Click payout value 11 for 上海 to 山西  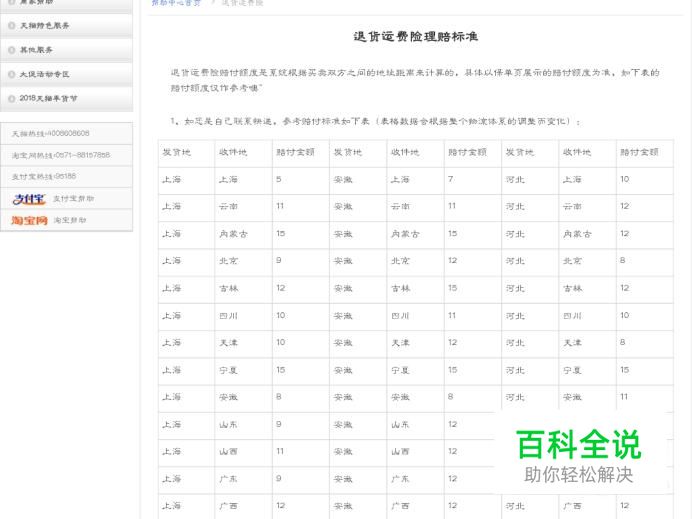[x=280, y=451]
